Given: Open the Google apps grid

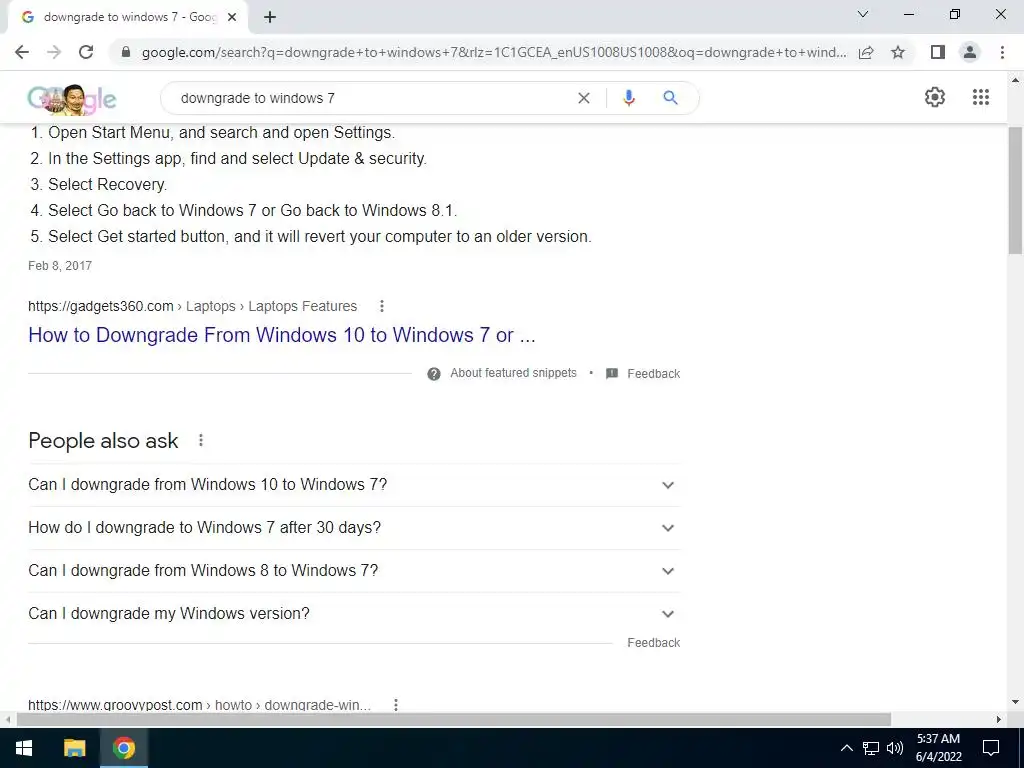Looking at the screenshot, I should click(980, 97).
